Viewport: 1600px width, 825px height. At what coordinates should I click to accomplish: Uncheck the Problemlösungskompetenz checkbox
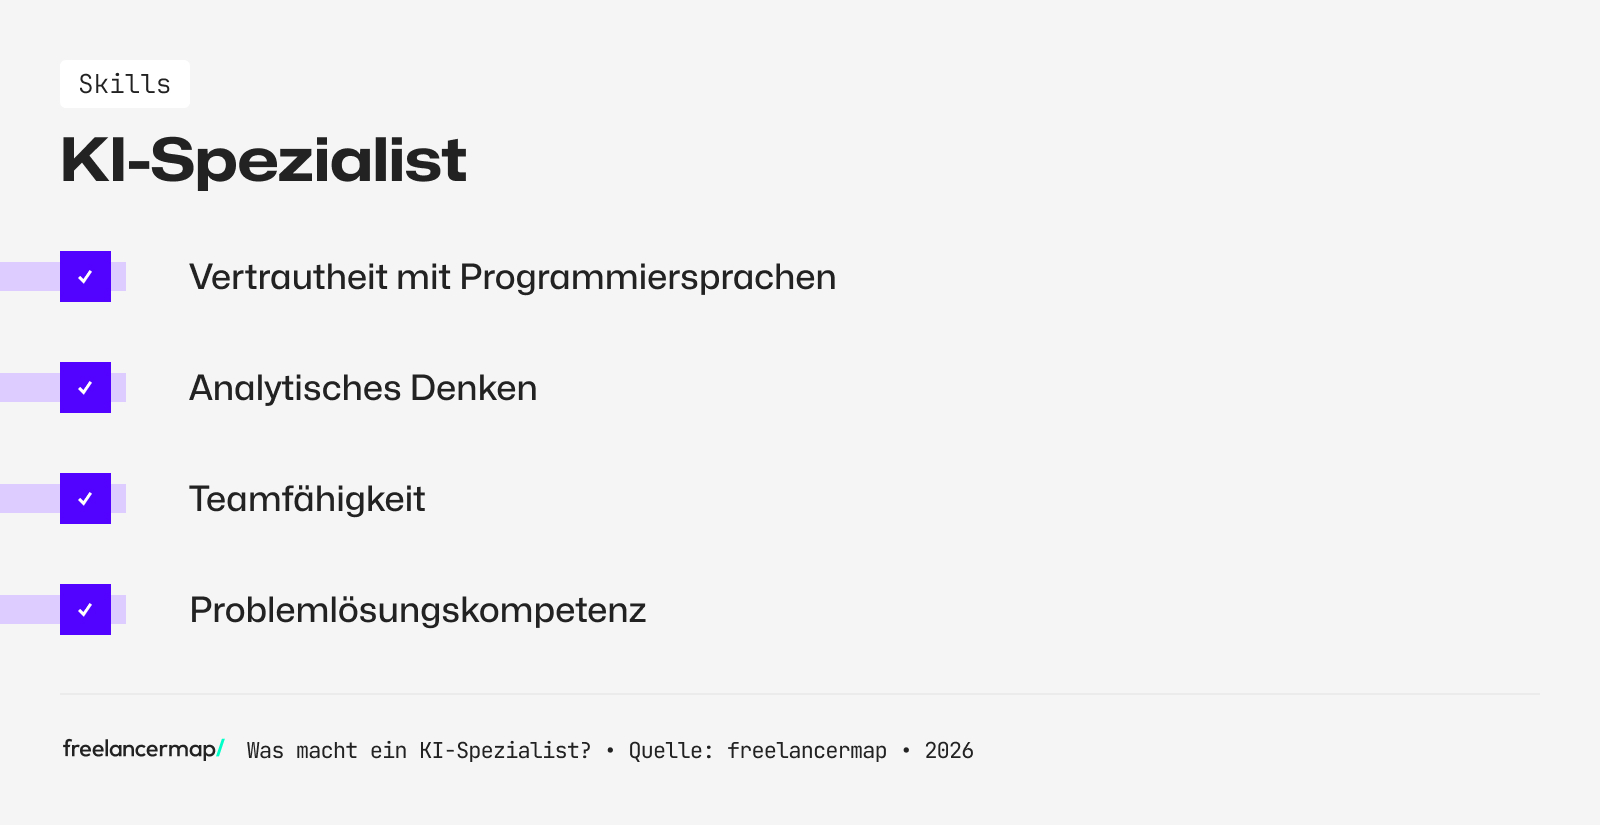point(85,610)
